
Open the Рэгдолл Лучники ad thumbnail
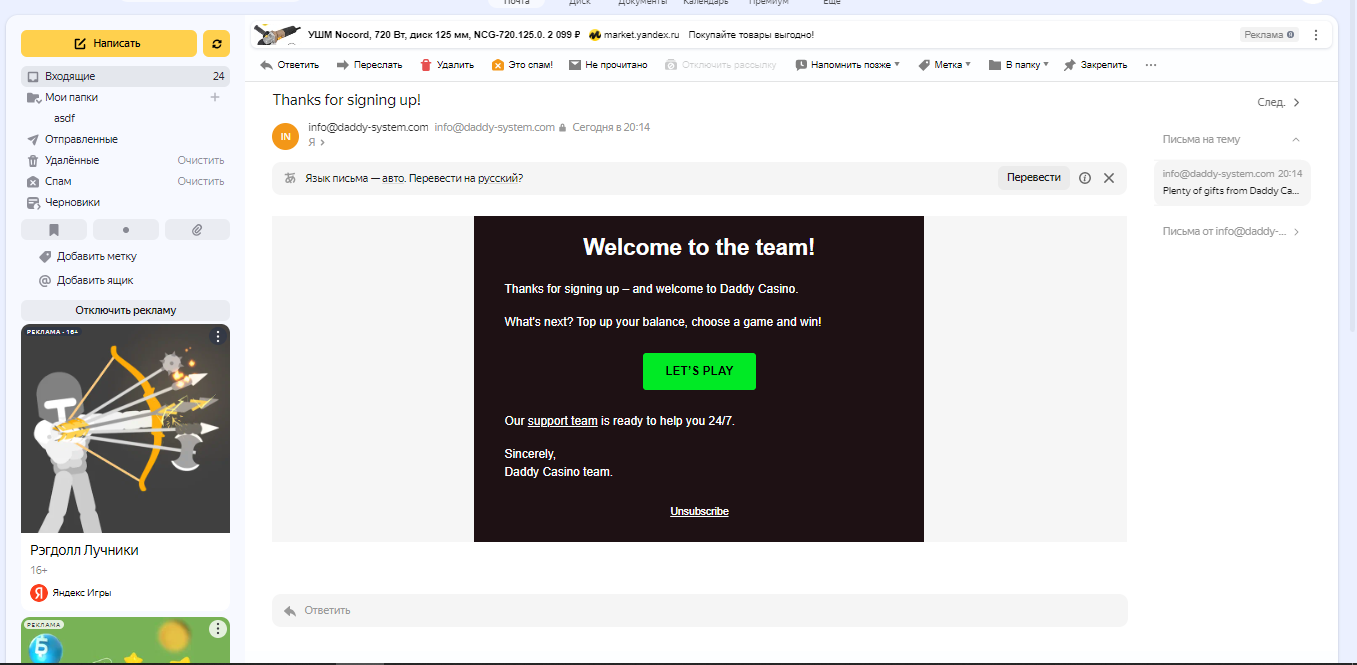tap(125, 428)
